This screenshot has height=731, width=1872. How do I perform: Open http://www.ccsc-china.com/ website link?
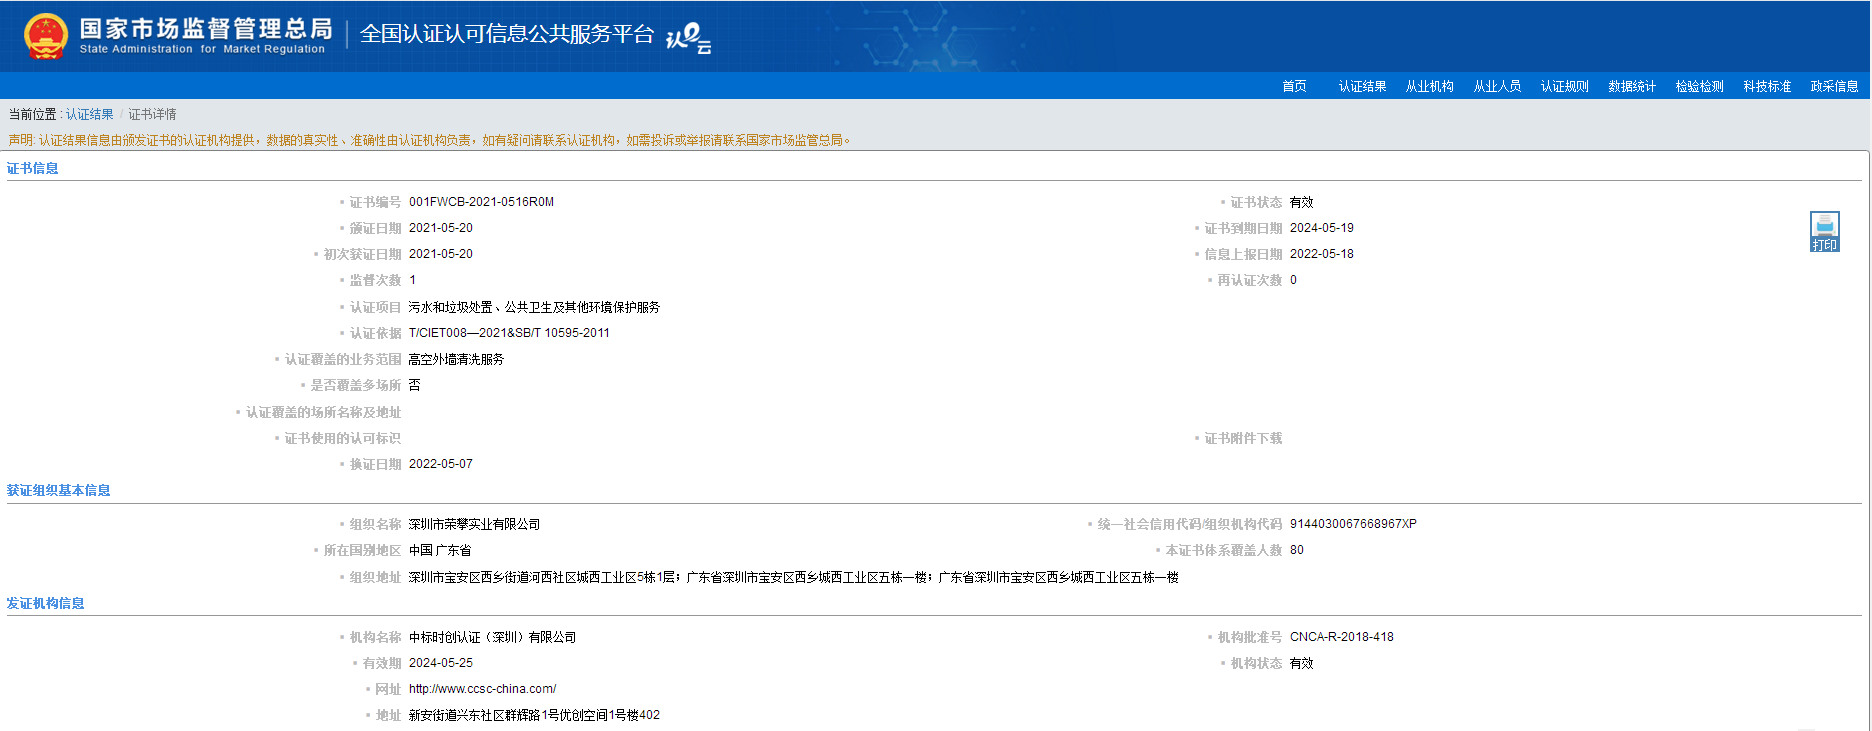click(482, 689)
